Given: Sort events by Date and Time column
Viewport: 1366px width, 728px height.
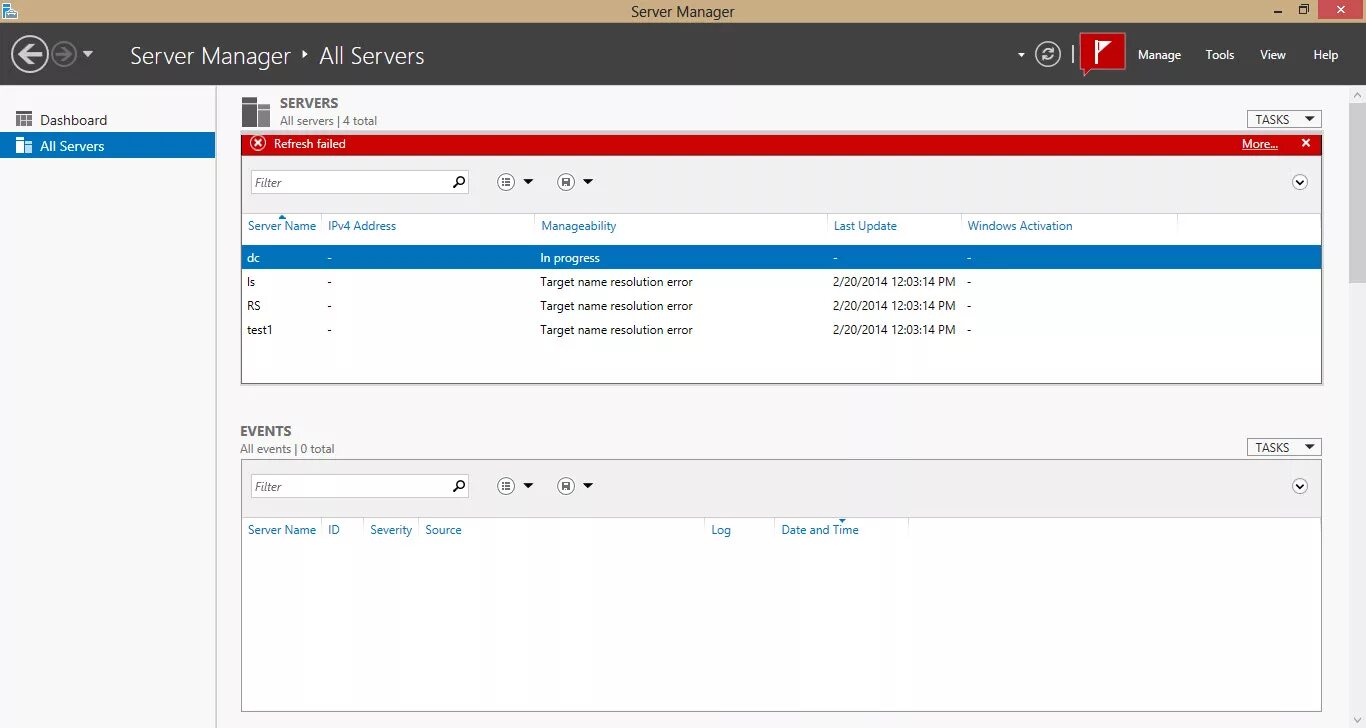Looking at the screenshot, I should [820, 530].
